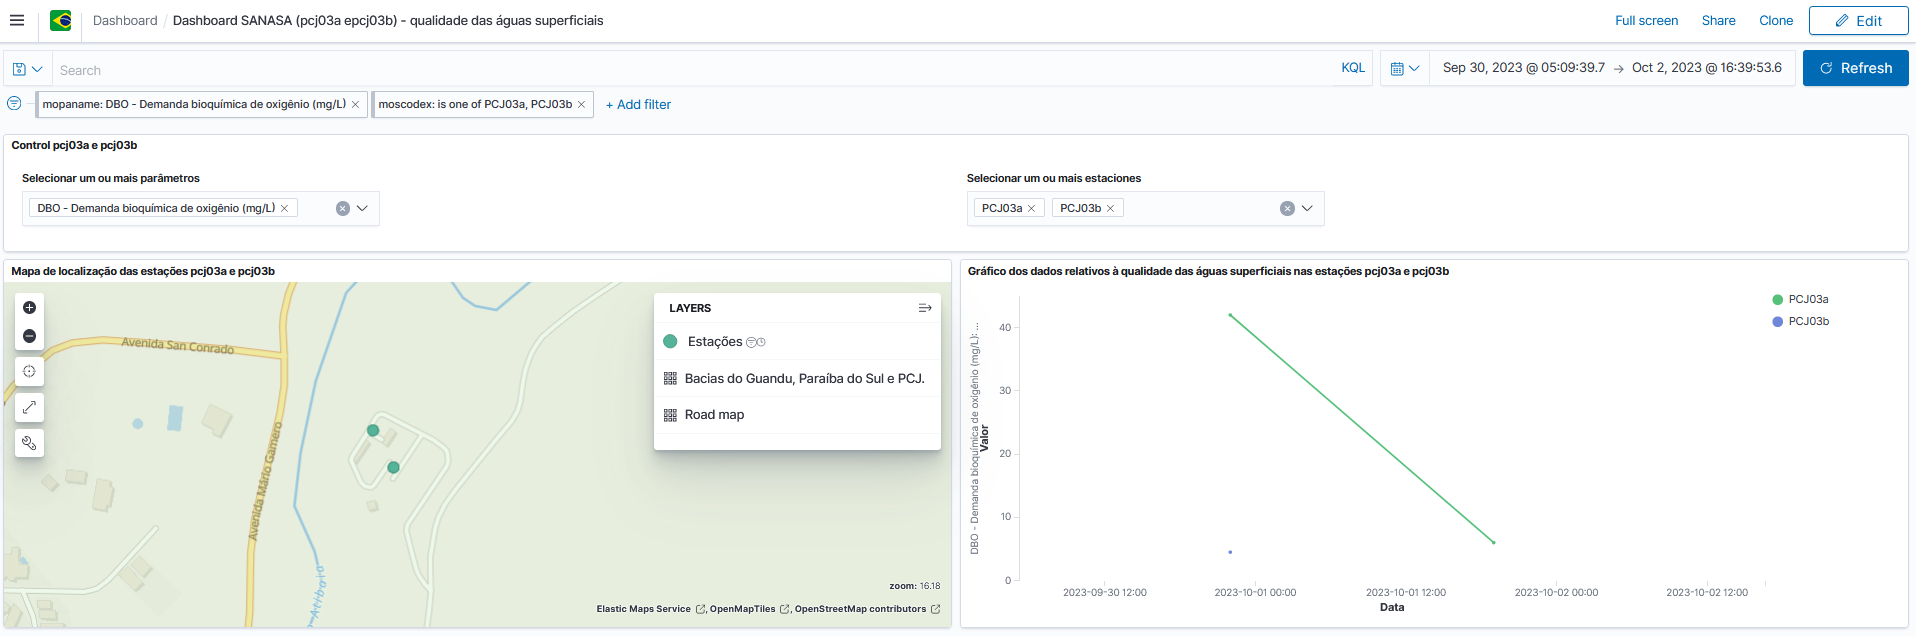This screenshot has width=1916, height=636.
Task: Click the Refresh button
Action: pyautogui.click(x=1855, y=68)
